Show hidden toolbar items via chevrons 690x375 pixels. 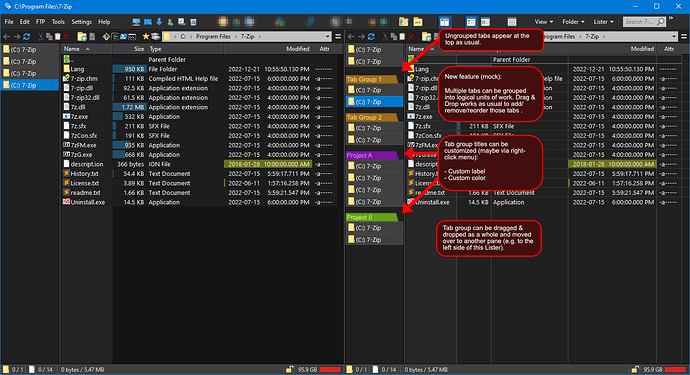click(671, 18)
